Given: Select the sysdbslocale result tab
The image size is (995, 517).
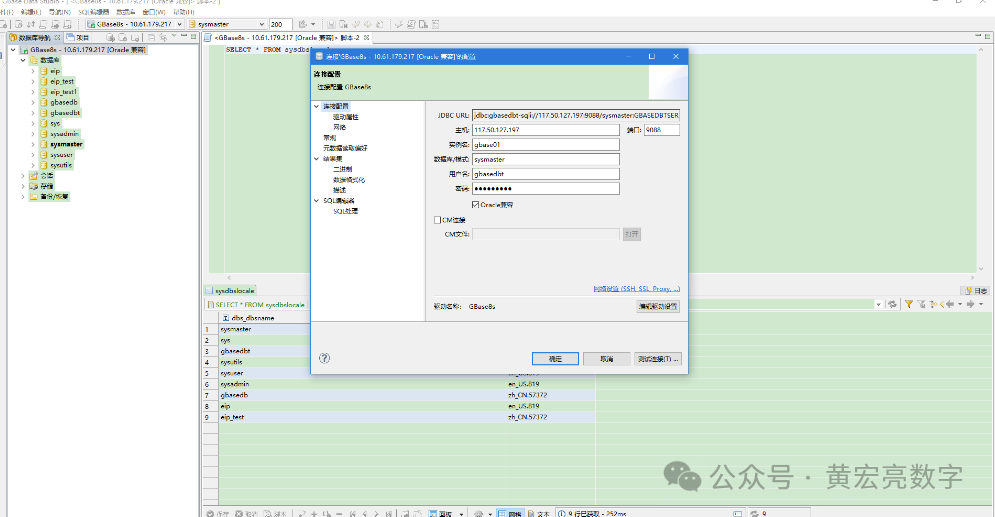Looking at the screenshot, I should (230, 291).
